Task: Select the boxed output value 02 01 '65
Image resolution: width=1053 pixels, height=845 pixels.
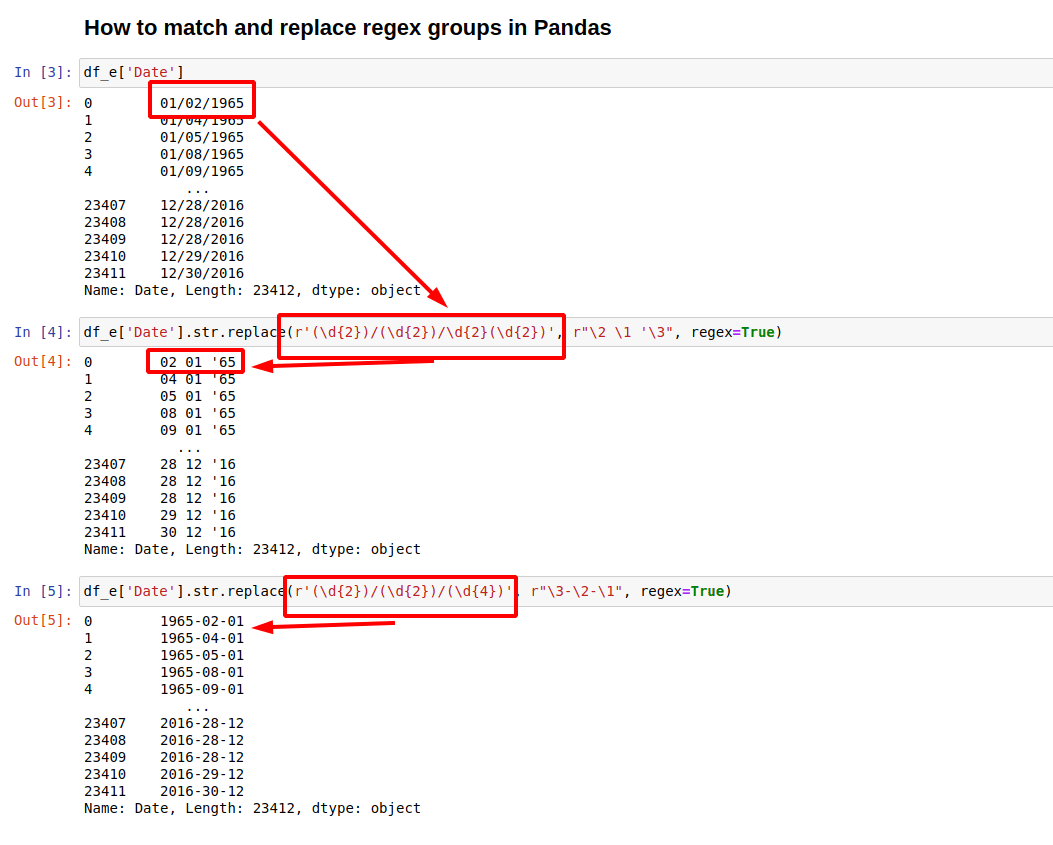Action: point(196,361)
